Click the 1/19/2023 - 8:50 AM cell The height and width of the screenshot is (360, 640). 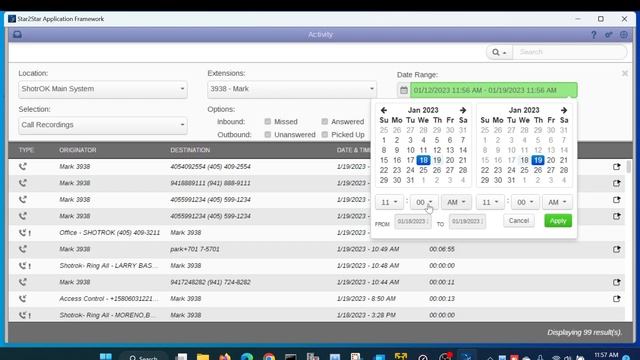[366, 299]
